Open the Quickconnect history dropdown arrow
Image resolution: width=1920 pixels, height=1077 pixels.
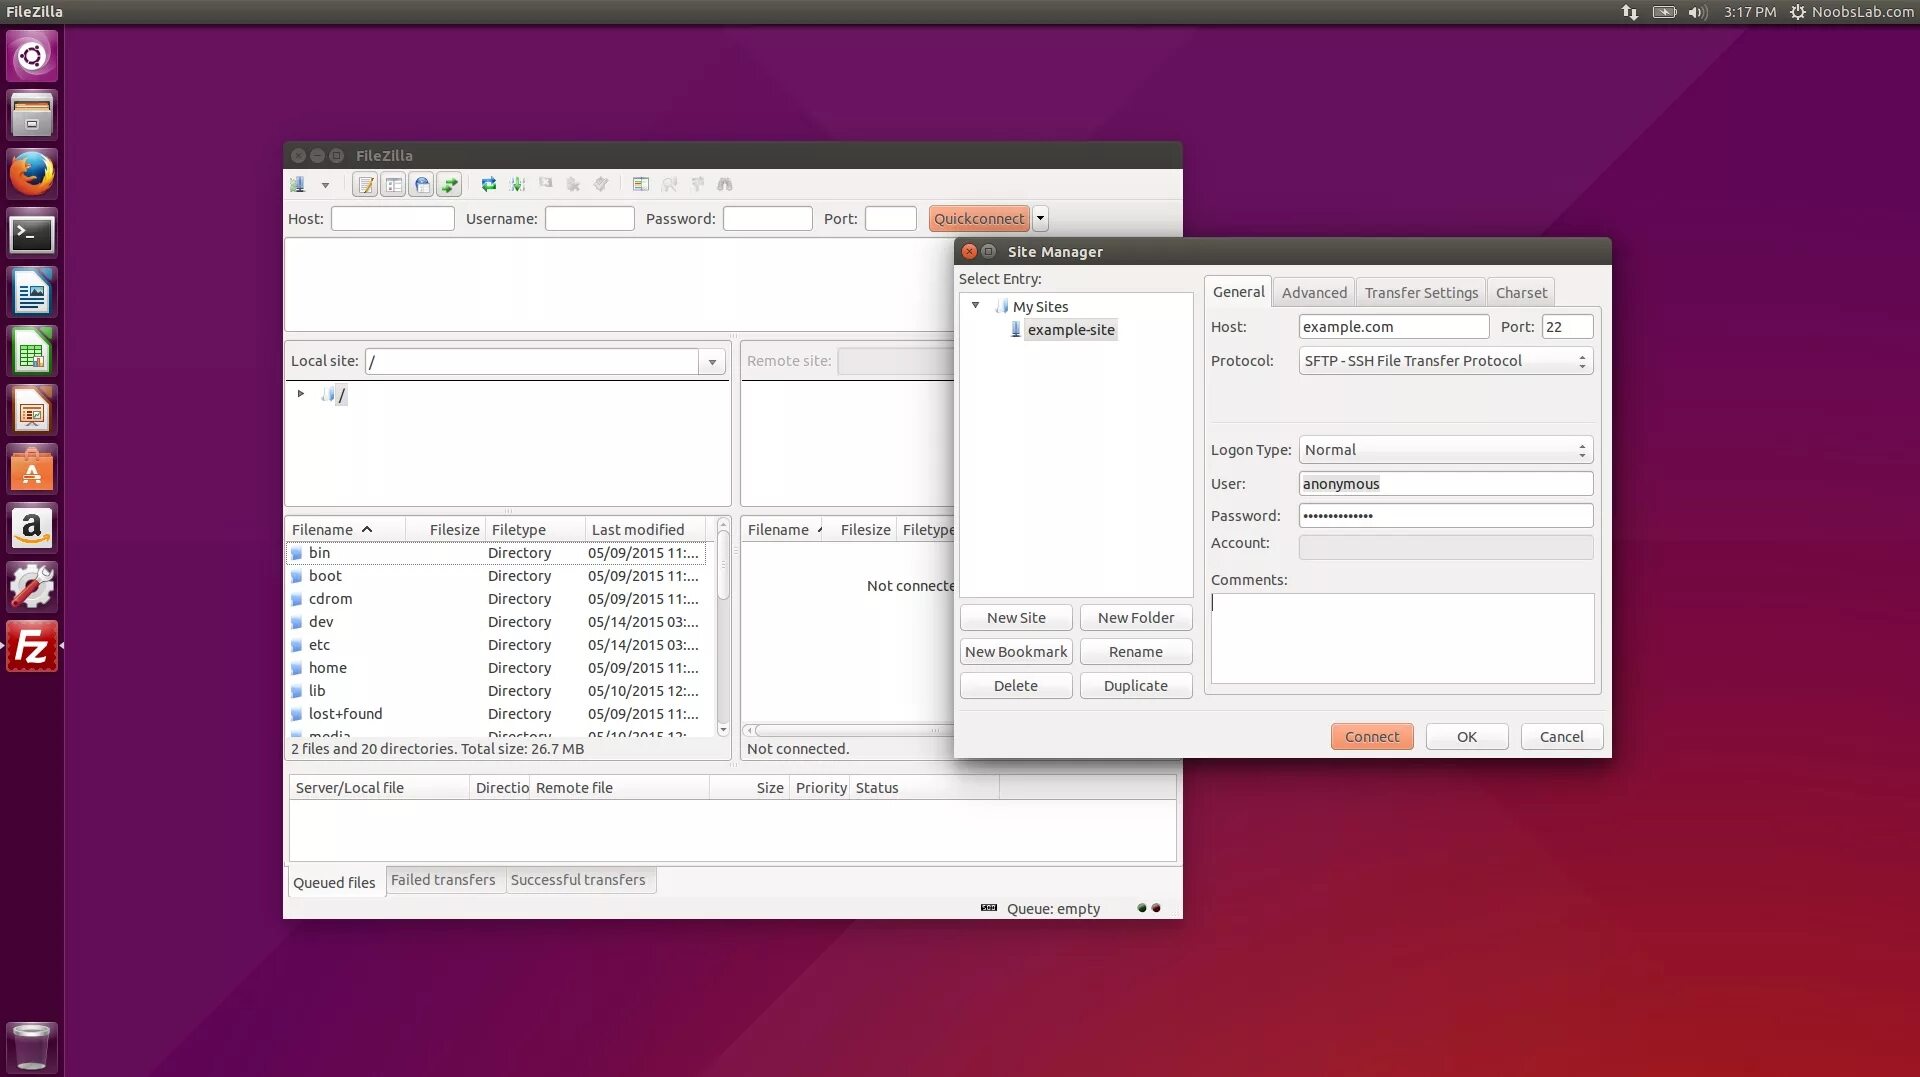point(1040,218)
